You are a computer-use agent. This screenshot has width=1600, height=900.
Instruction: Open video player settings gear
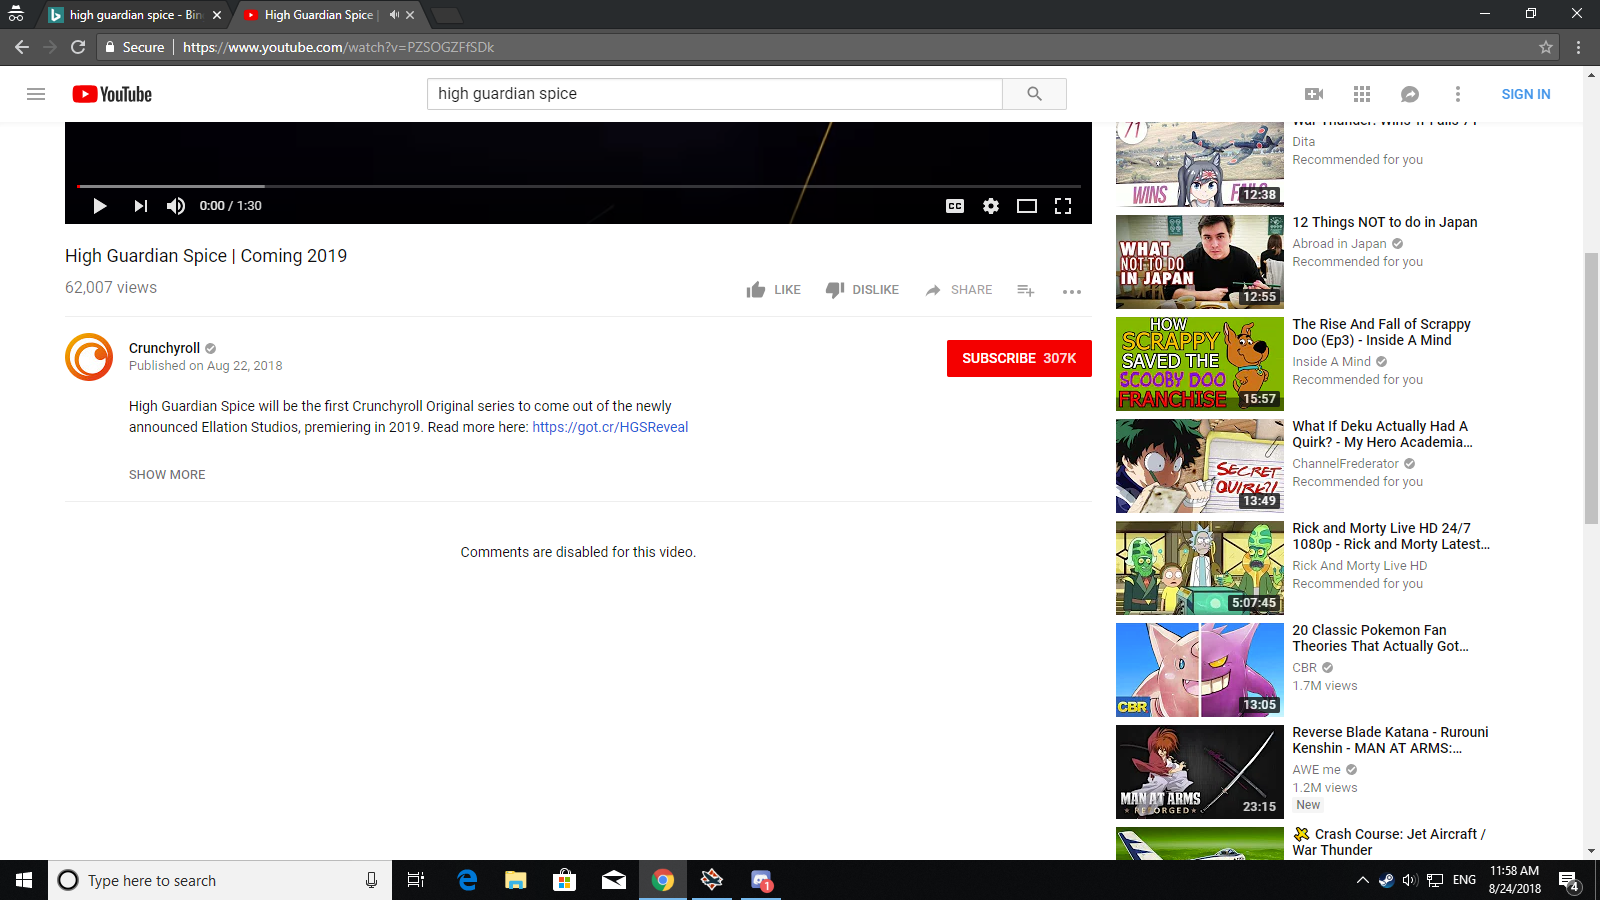coord(991,206)
